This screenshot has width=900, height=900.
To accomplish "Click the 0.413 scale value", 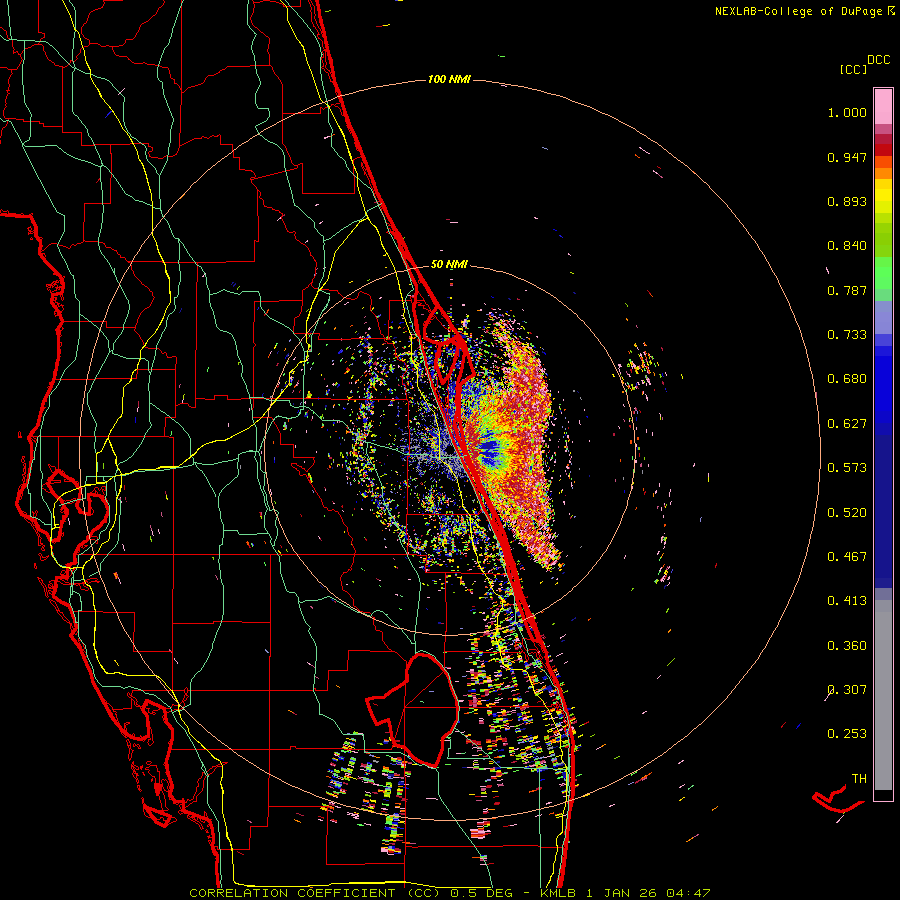I will click(x=847, y=601).
